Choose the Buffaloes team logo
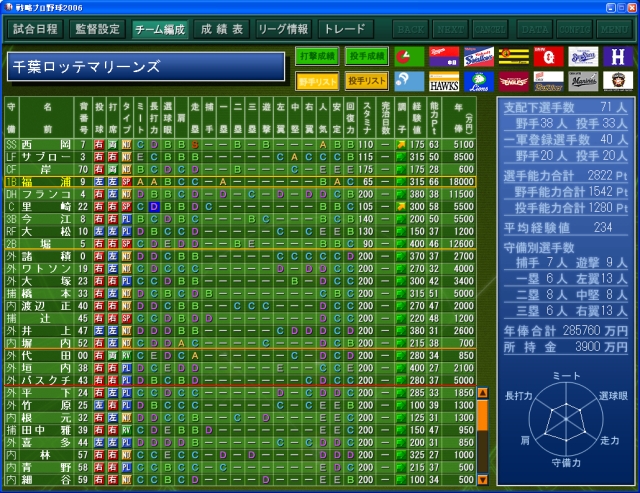The image size is (640, 493). 549,81
